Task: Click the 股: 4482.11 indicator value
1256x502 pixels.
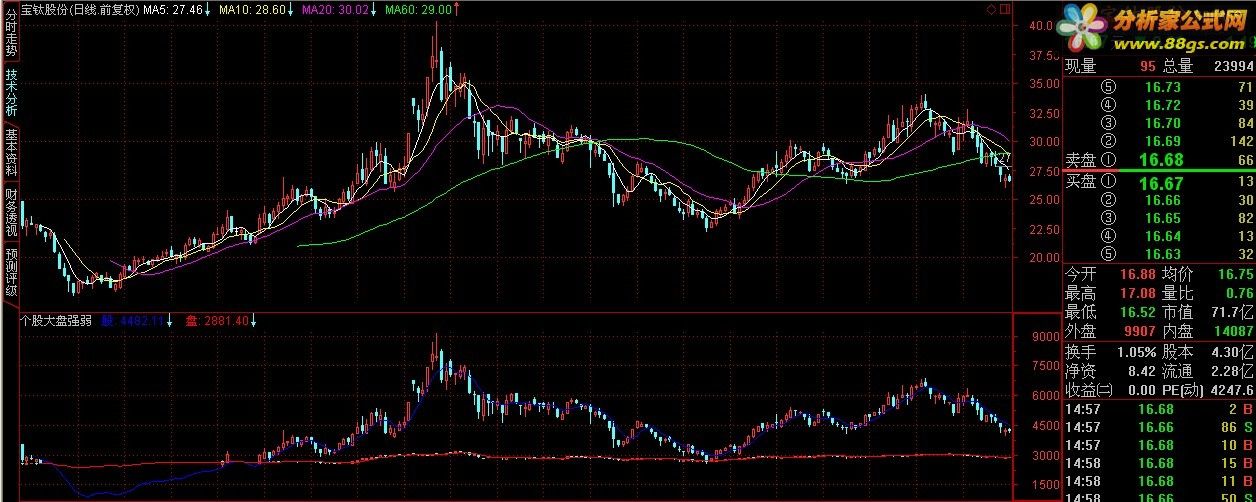Action: [134, 321]
